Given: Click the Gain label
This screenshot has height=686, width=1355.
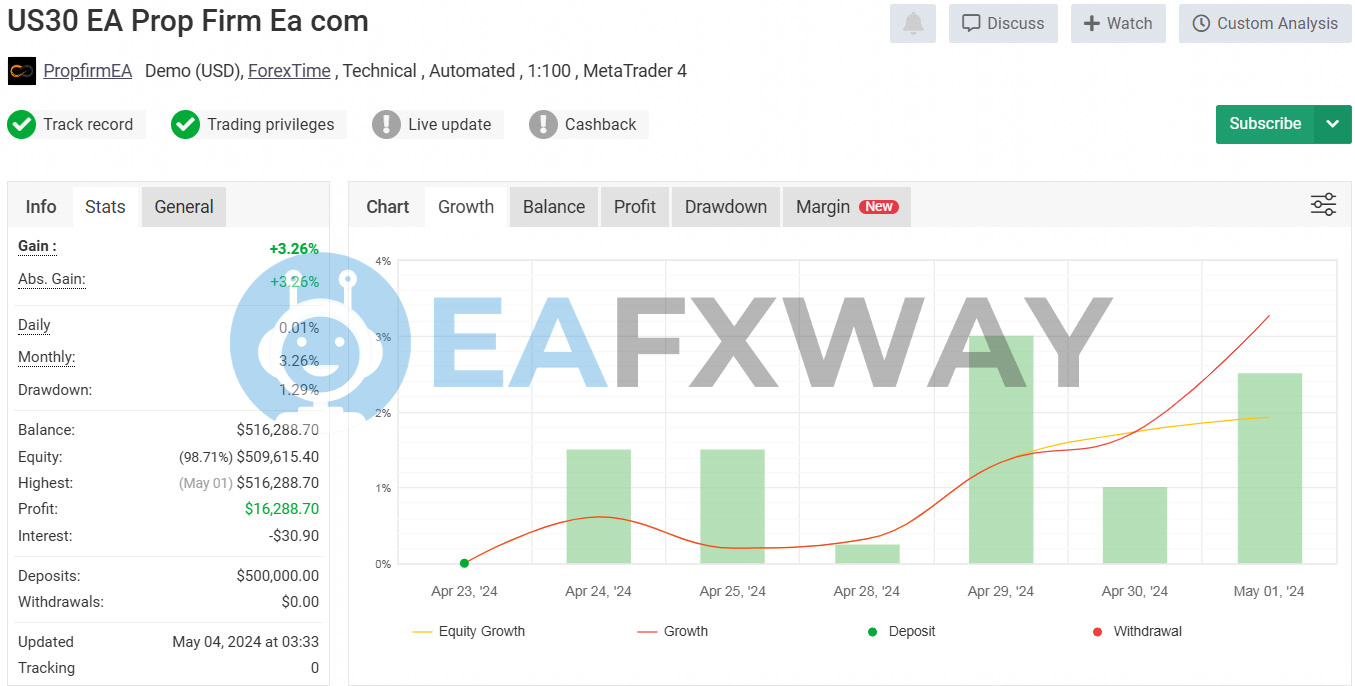Looking at the screenshot, I should click(38, 246).
